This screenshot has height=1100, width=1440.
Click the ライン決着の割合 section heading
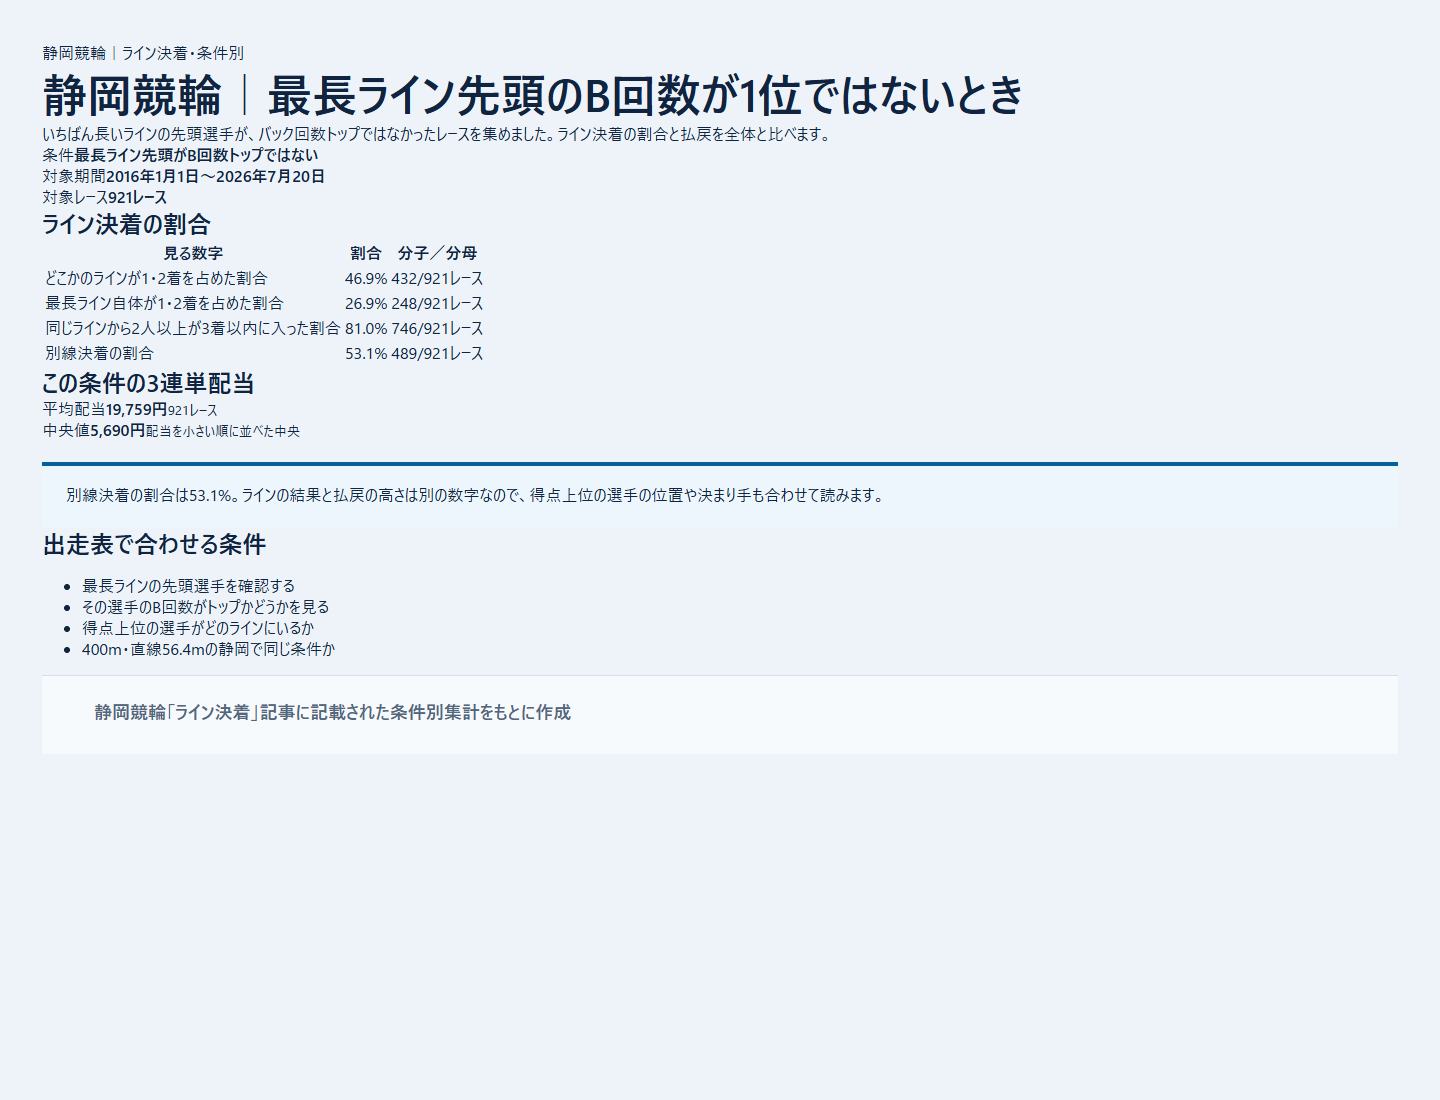(x=126, y=224)
